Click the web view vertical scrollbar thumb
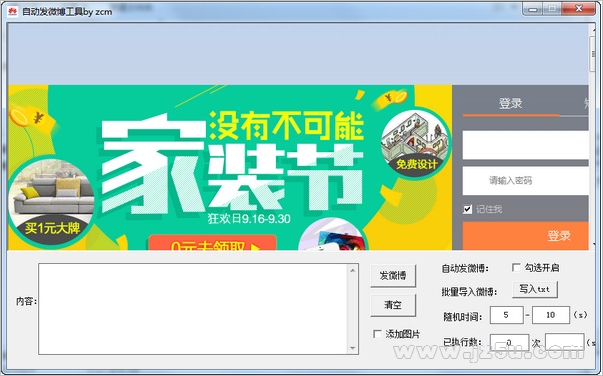Image resolution: width=603 pixels, height=376 pixels. 593,54
